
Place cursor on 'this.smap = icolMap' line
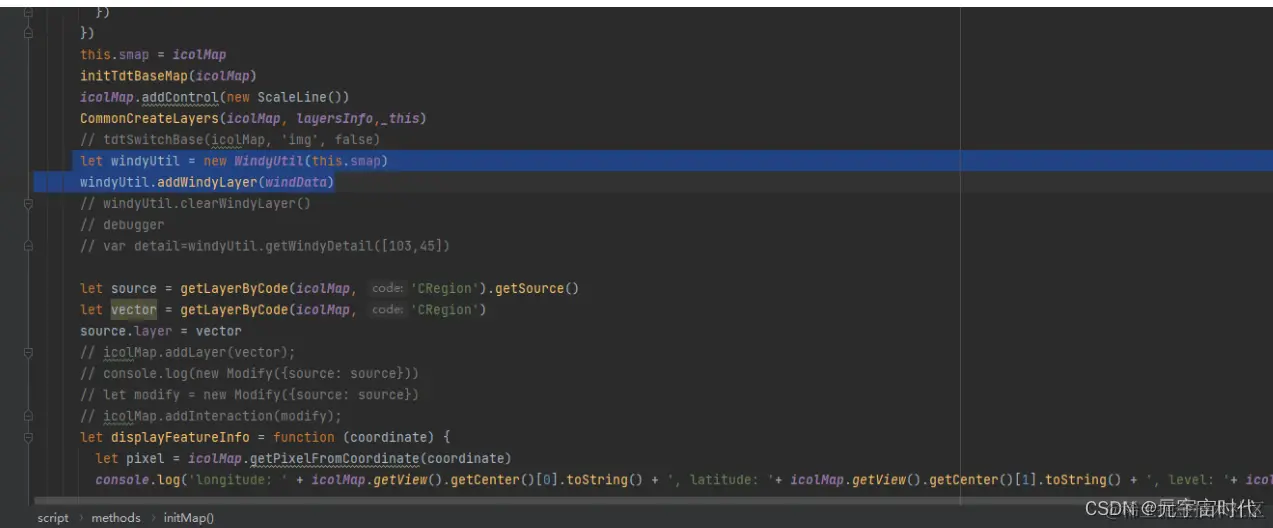[x=153, y=54]
